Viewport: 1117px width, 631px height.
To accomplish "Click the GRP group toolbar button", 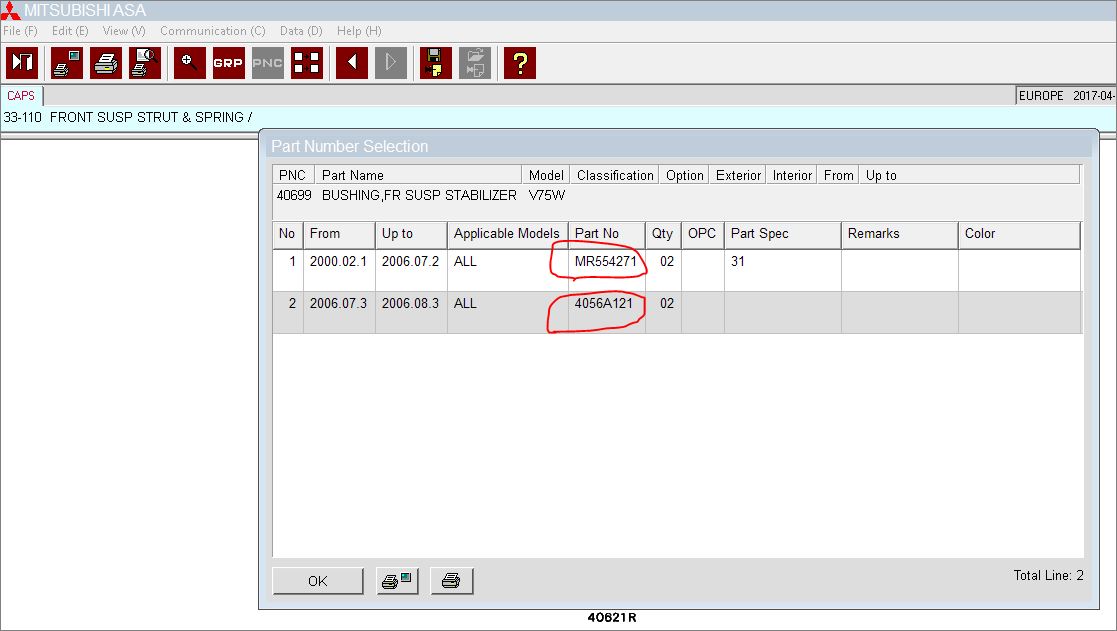I will click(228, 63).
